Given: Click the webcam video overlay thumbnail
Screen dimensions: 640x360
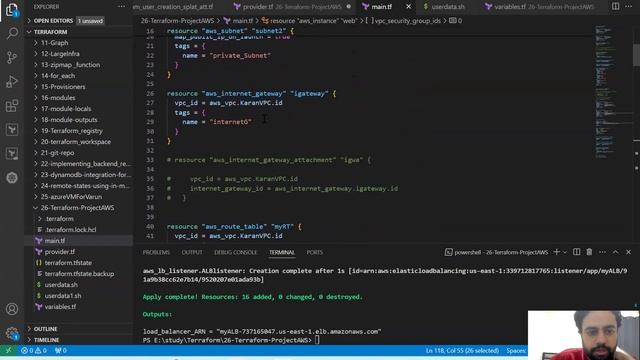Looking at the screenshot, I should click(584, 335).
